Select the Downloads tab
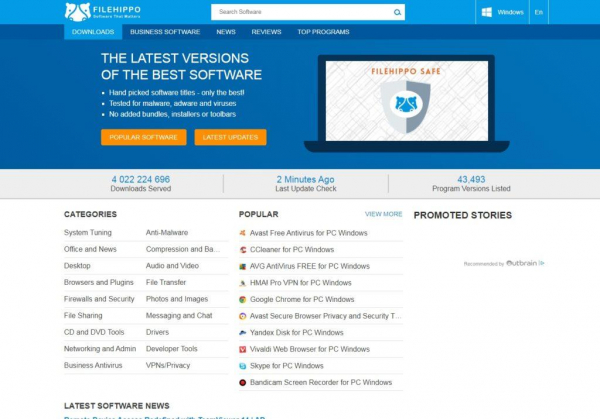 coord(93,32)
